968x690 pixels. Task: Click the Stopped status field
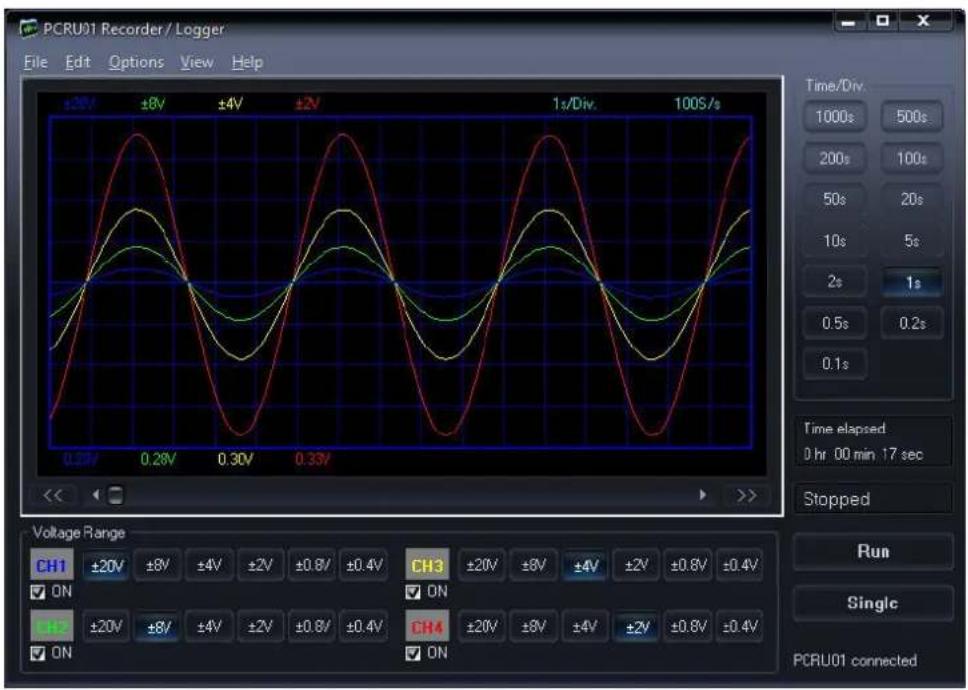pyautogui.click(x=873, y=499)
